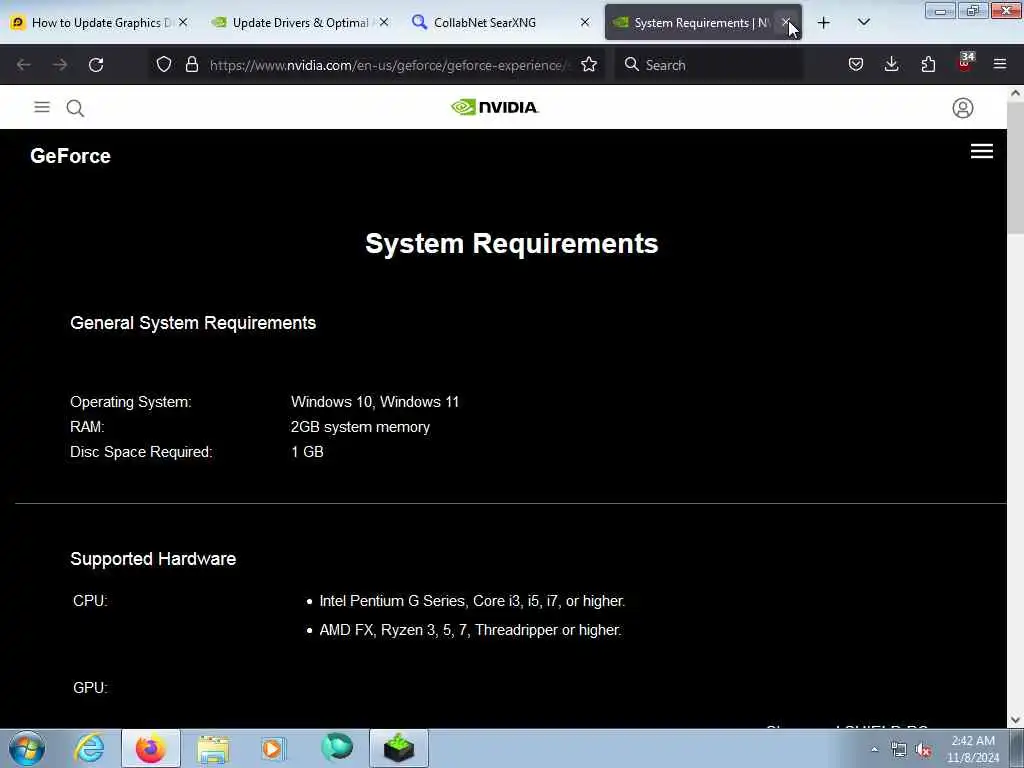Open the Windows Start menu
The image size is (1024, 768).
[27, 748]
